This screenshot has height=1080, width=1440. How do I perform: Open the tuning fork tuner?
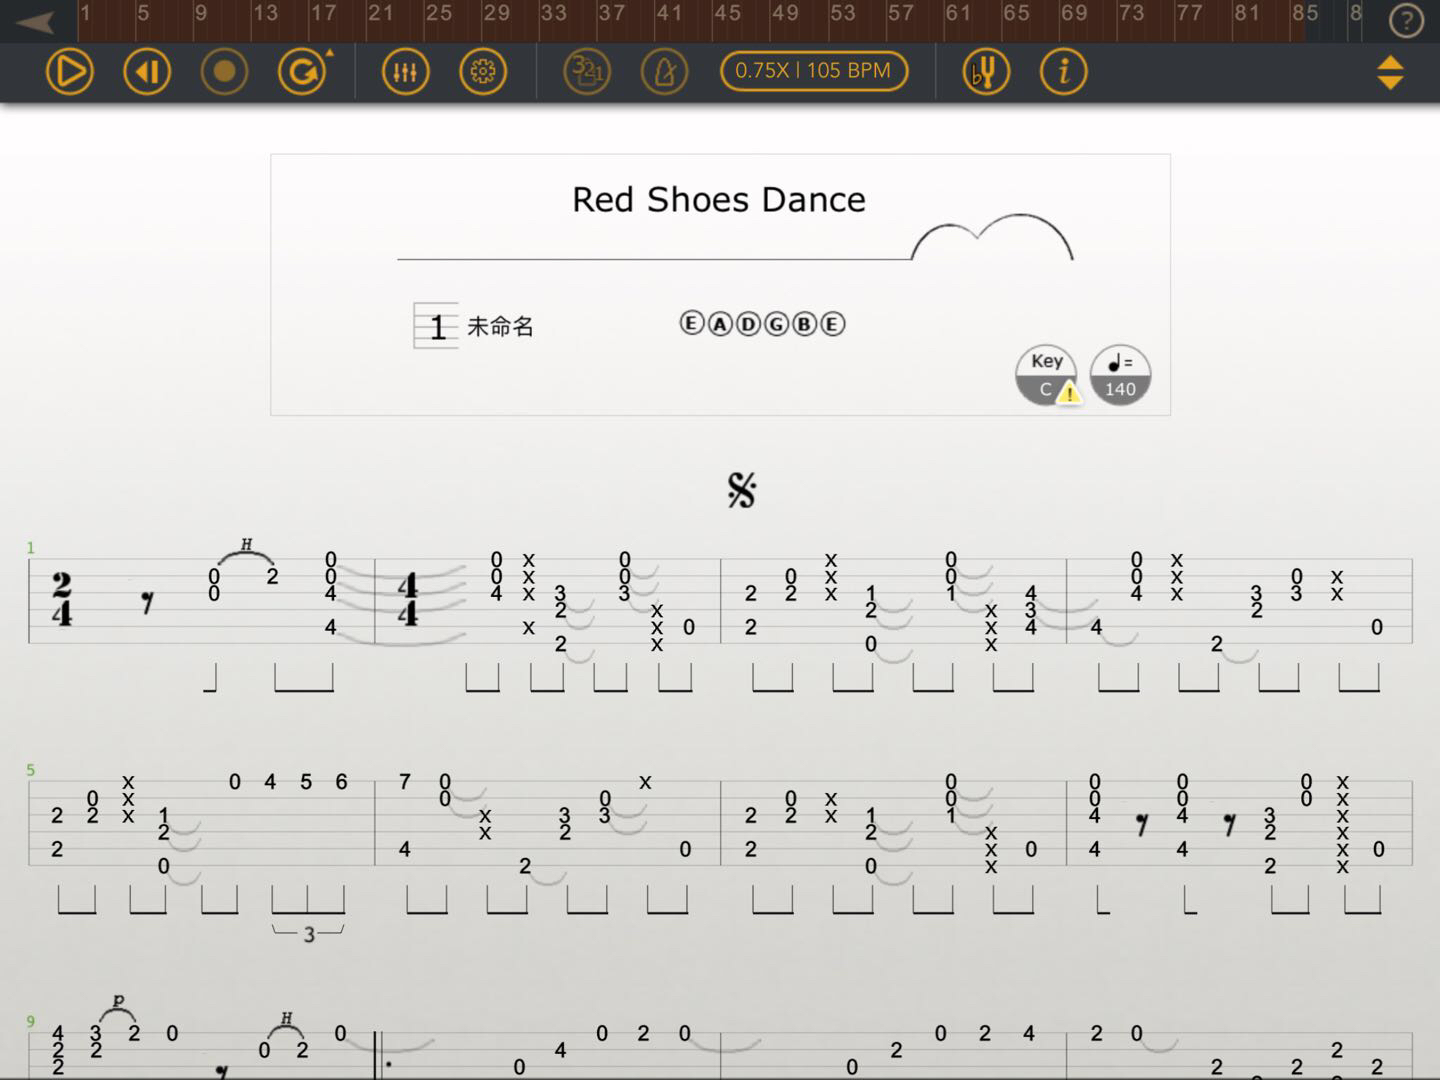(x=986, y=72)
